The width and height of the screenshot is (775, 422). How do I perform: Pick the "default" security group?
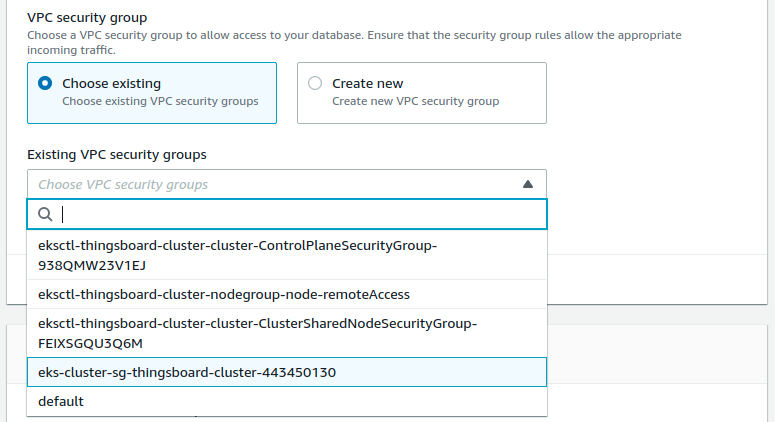click(x=61, y=401)
